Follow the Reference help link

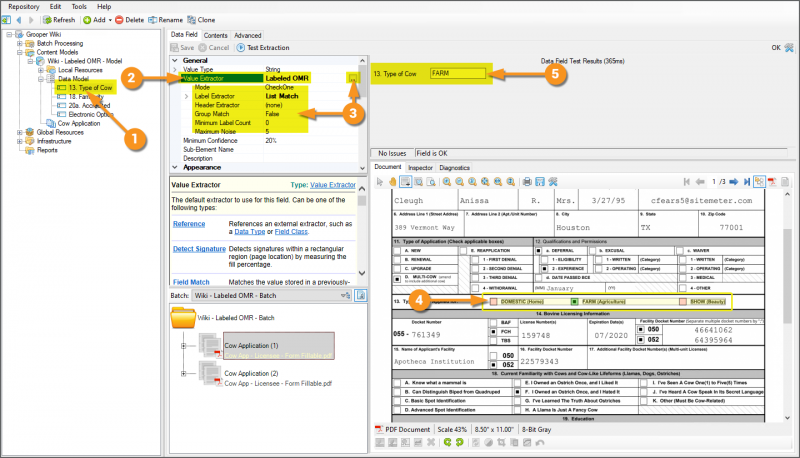coord(189,224)
